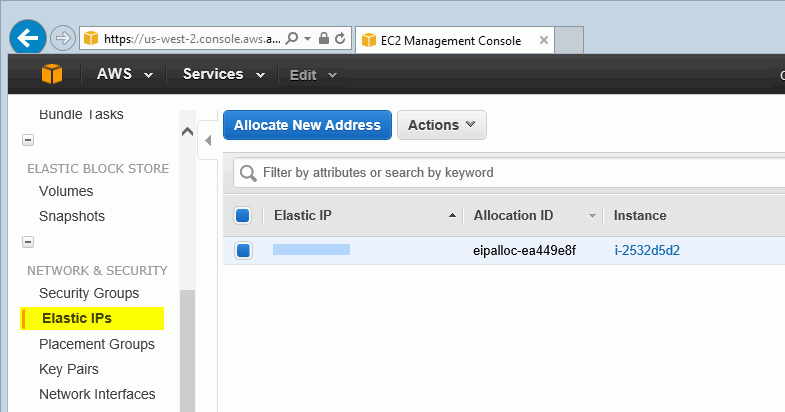This screenshot has width=785, height=412.
Task: Uncheck the eipalloc-ea449e8f row checkbox
Action: coord(243,250)
